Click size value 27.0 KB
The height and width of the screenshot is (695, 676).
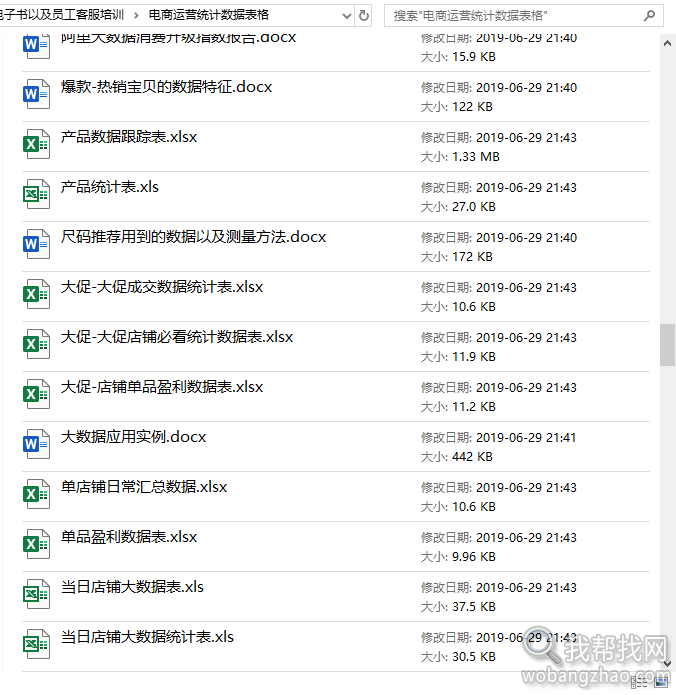click(474, 207)
